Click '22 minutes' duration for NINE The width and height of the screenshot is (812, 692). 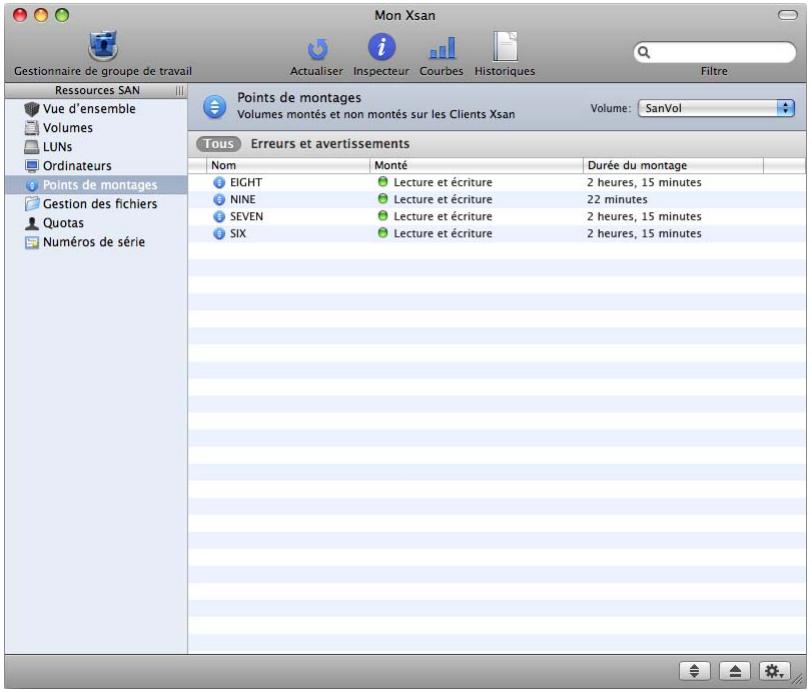coord(617,199)
